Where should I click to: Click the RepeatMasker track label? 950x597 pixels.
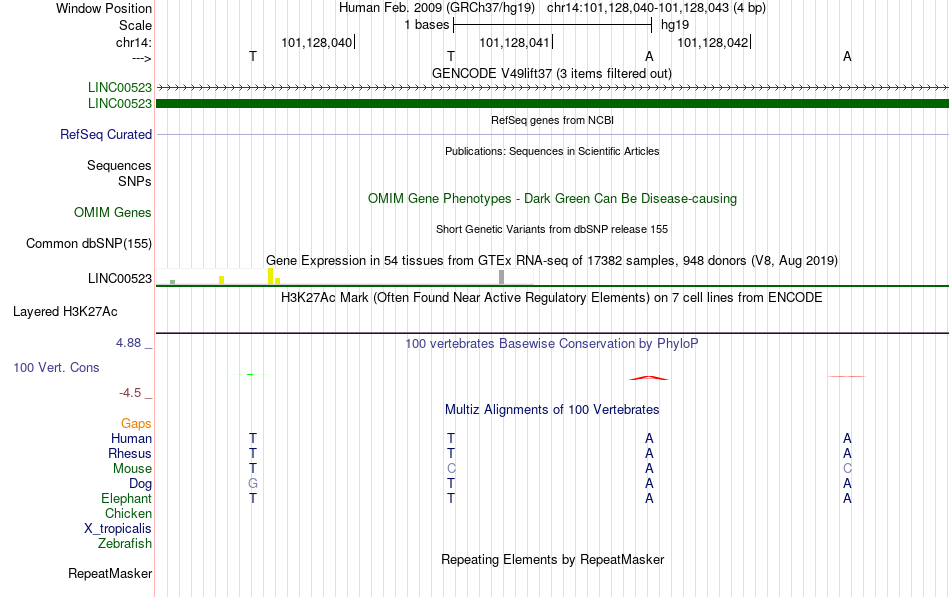pos(110,573)
